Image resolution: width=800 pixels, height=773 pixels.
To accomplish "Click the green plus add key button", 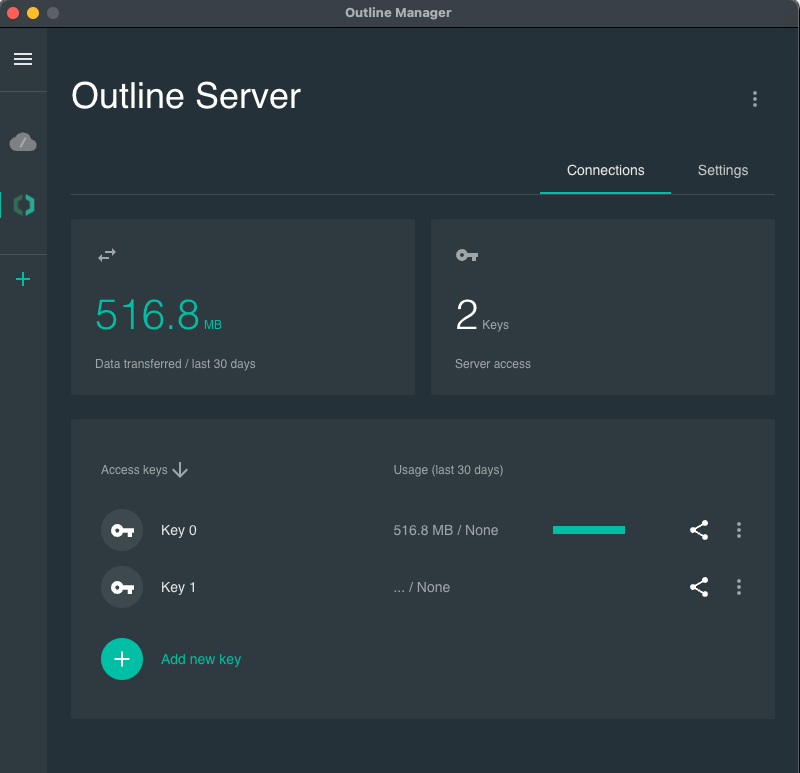I will pyautogui.click(x=122, y=659).
